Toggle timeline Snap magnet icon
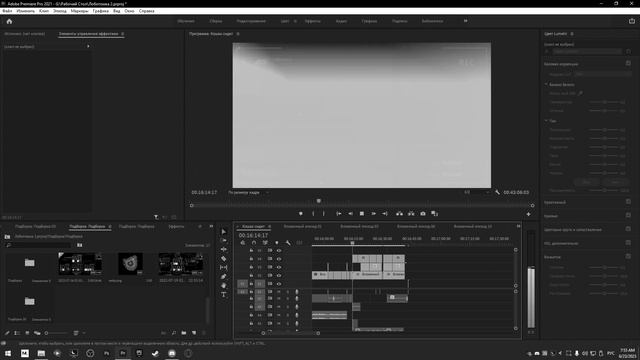 tap(254, 243)
